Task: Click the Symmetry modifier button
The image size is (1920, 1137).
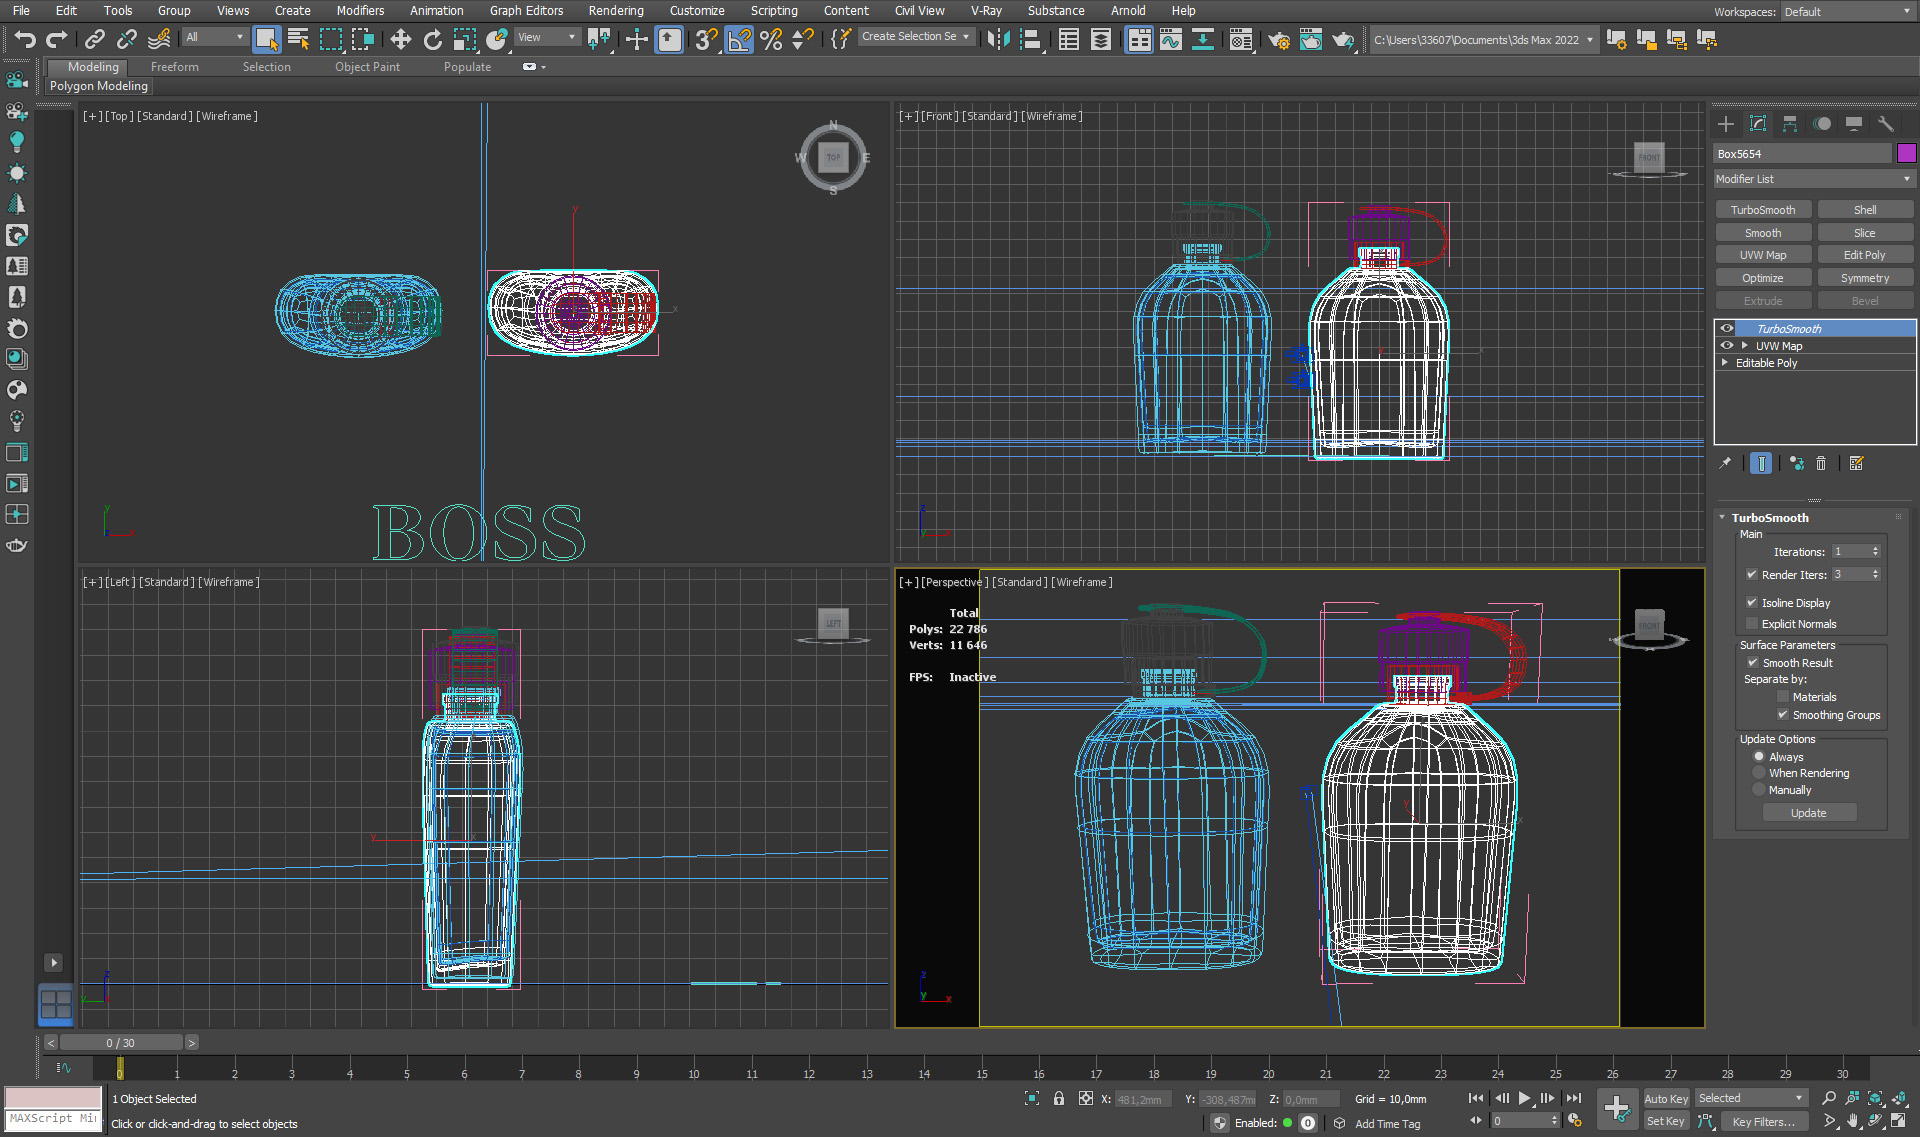Action: click(1864, 278)
